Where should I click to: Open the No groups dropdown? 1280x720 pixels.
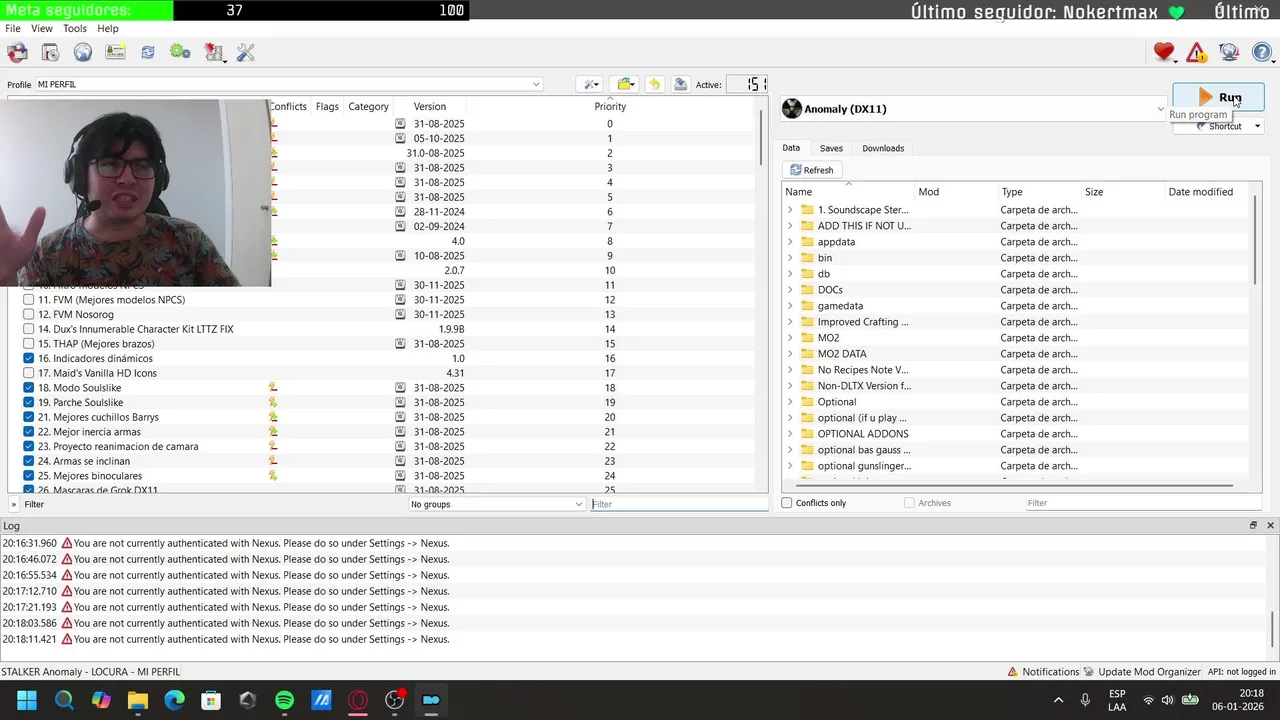tap(497, 504)
